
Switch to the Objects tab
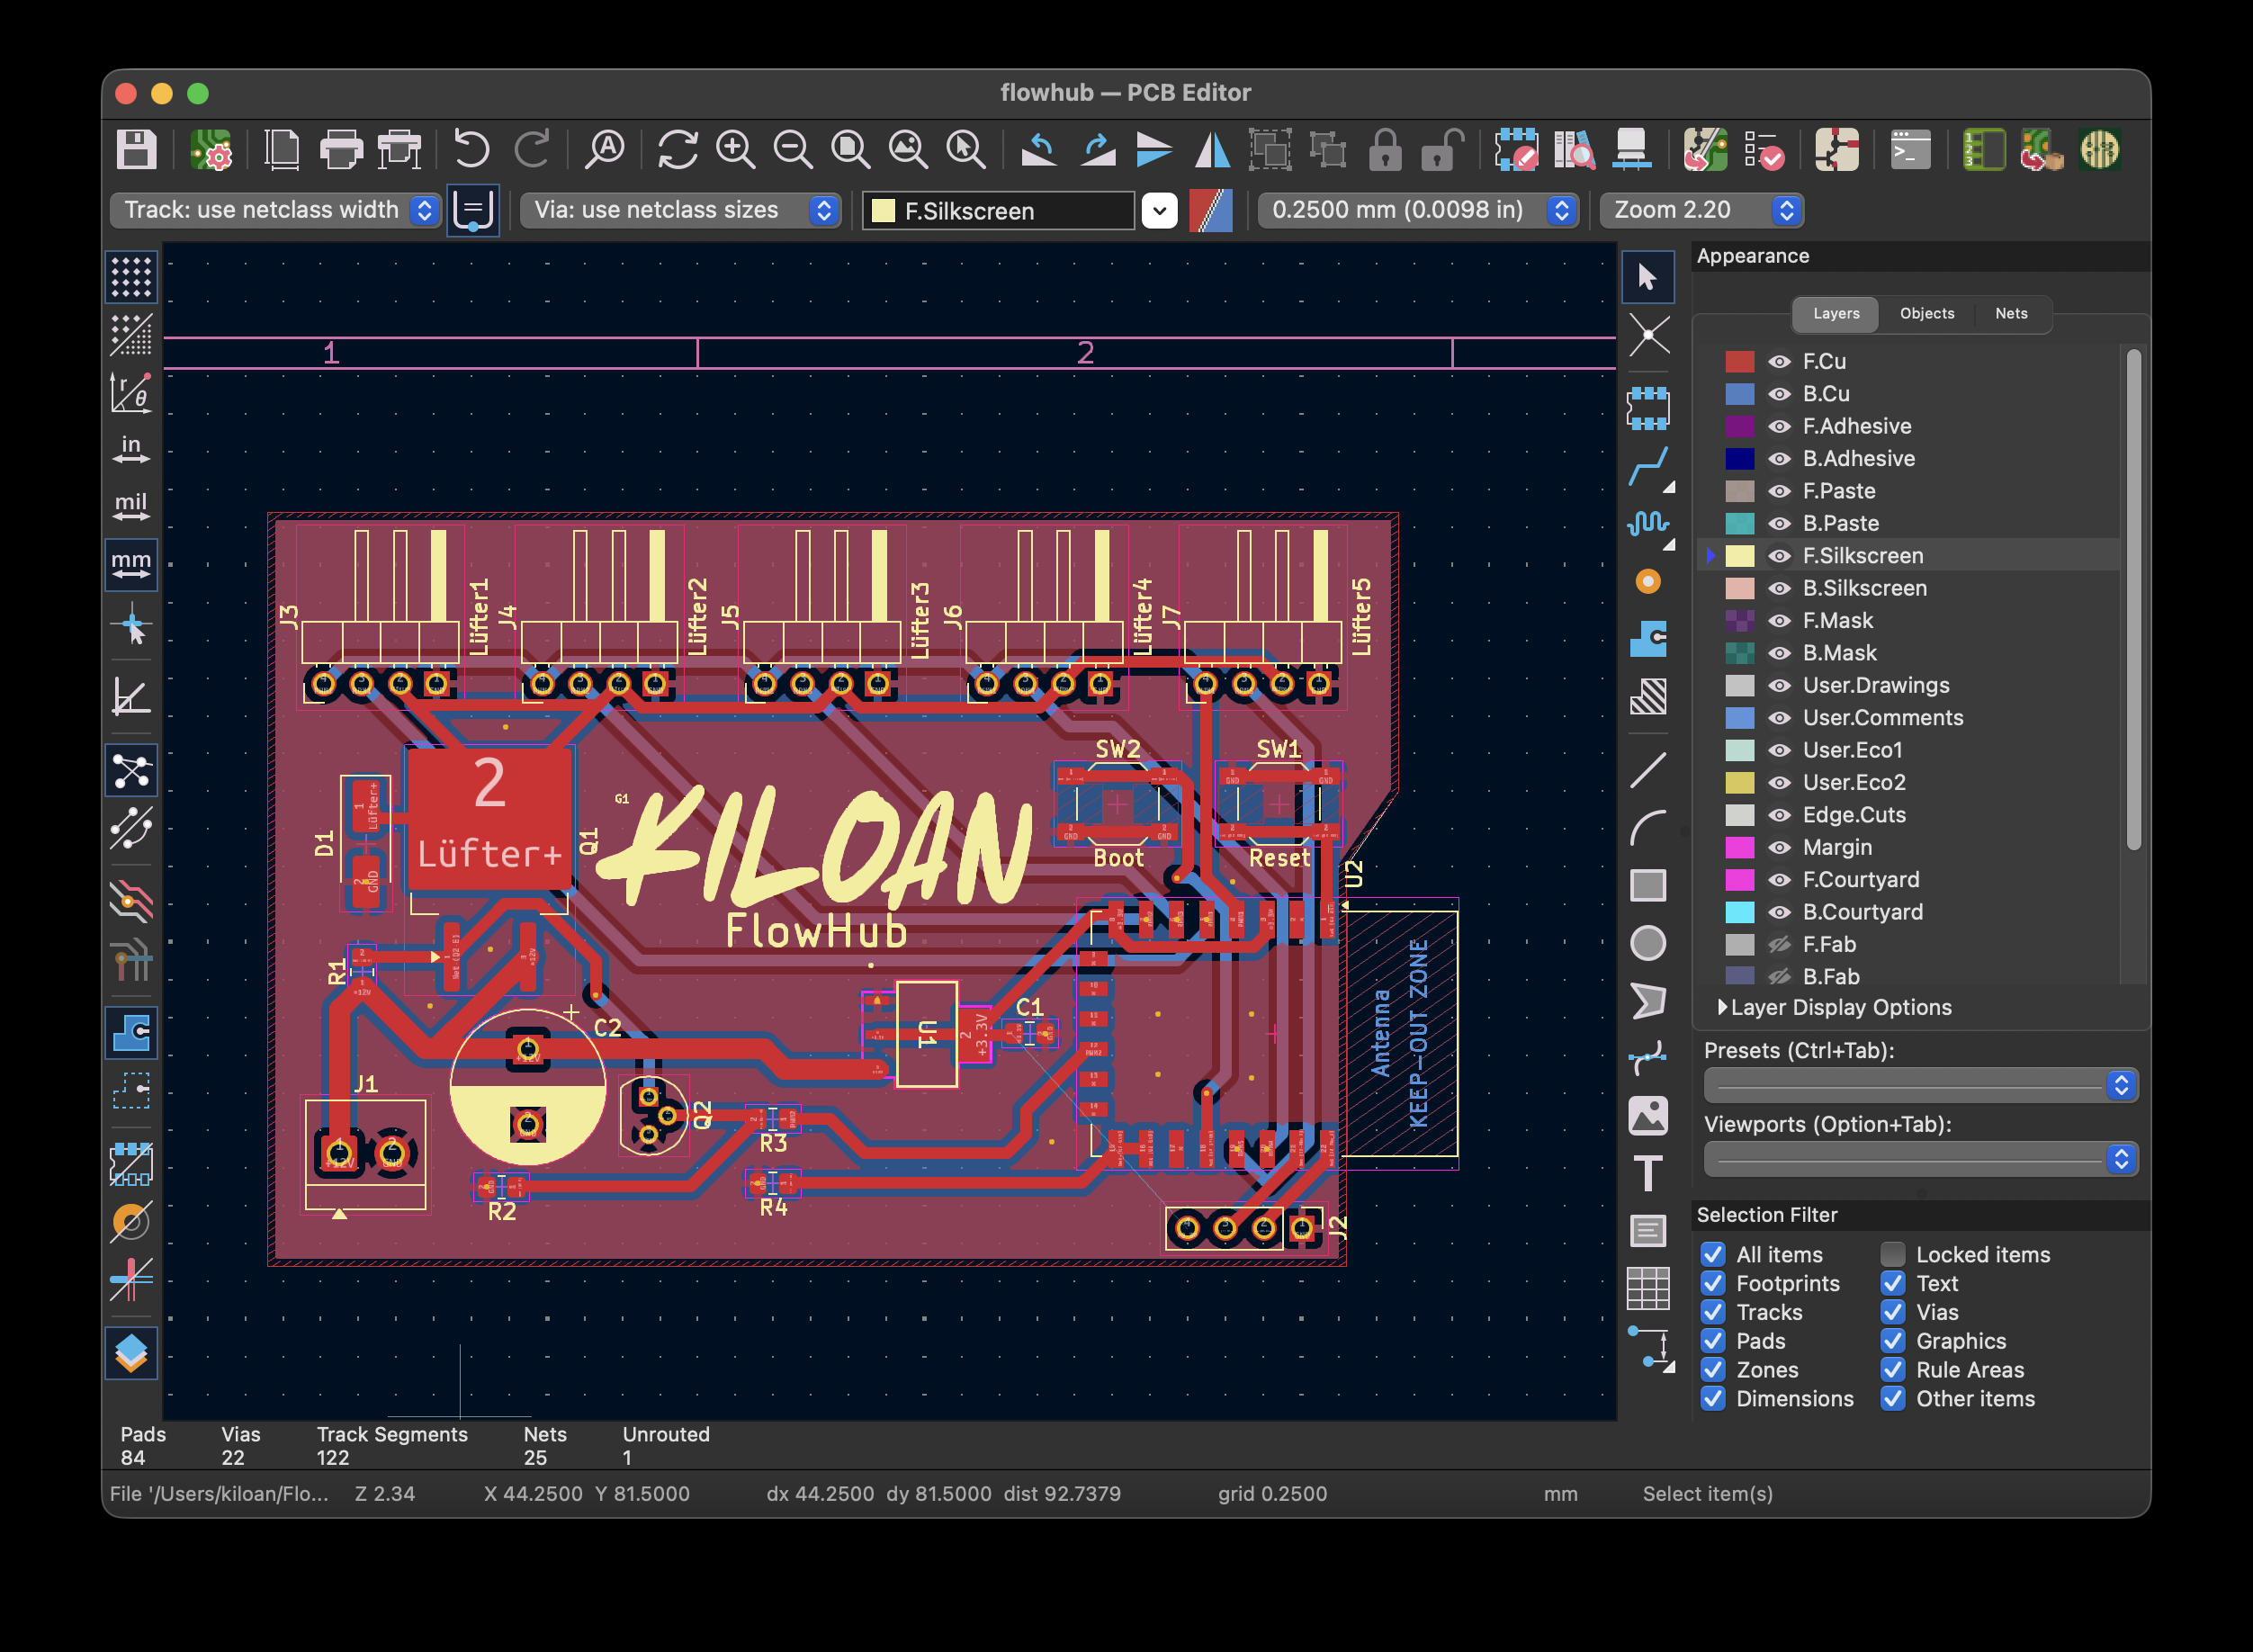pyautogui.click(x=1926, y=313)
